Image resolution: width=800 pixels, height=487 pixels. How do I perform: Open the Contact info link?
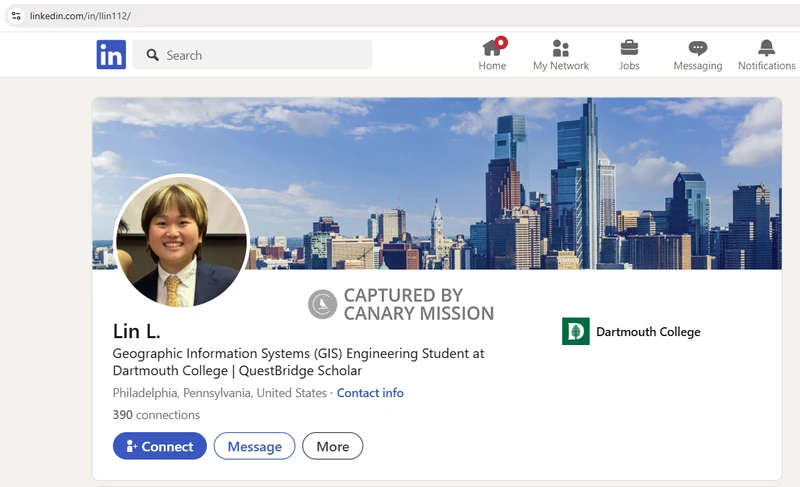point(370,393)
